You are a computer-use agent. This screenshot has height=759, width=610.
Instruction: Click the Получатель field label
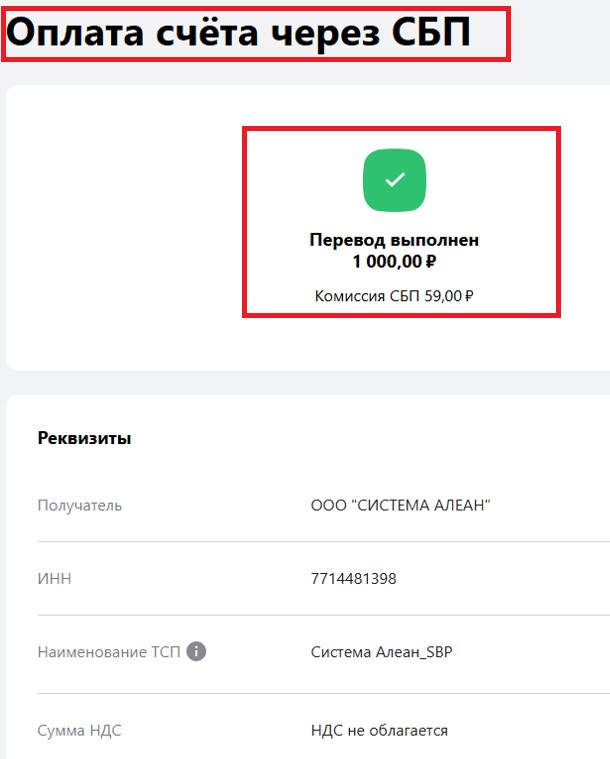coord(79,505)
